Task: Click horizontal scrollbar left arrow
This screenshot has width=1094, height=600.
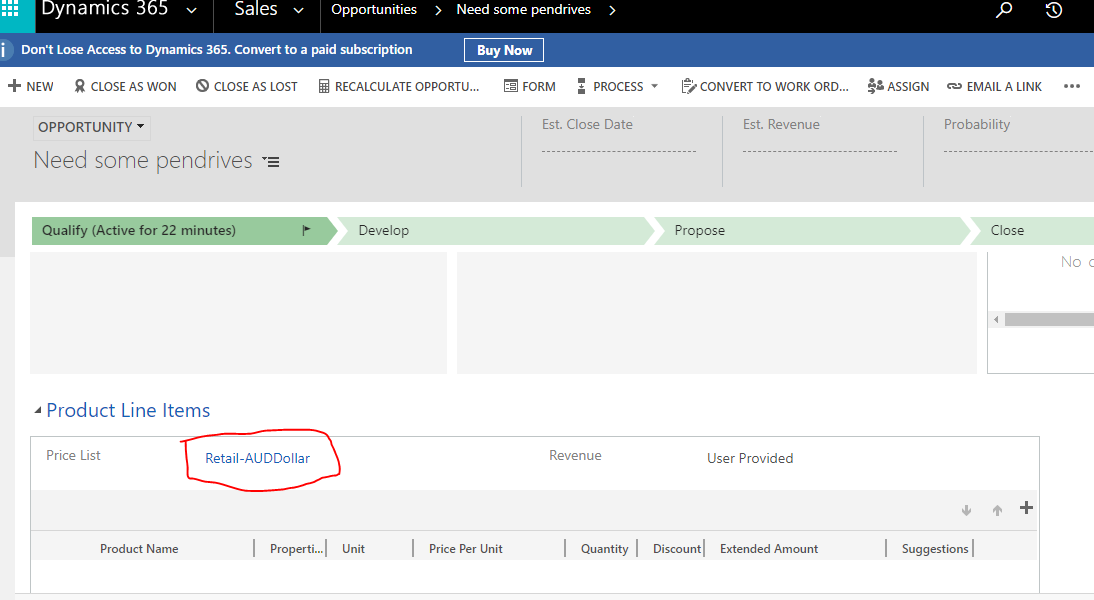Action: click(x=996, y=320)
